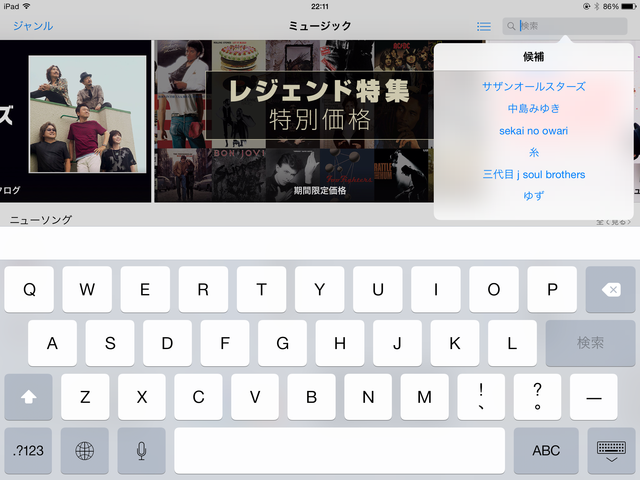Tap the space bar
This screenshot has height=480, width=640.
pos(340,451)
